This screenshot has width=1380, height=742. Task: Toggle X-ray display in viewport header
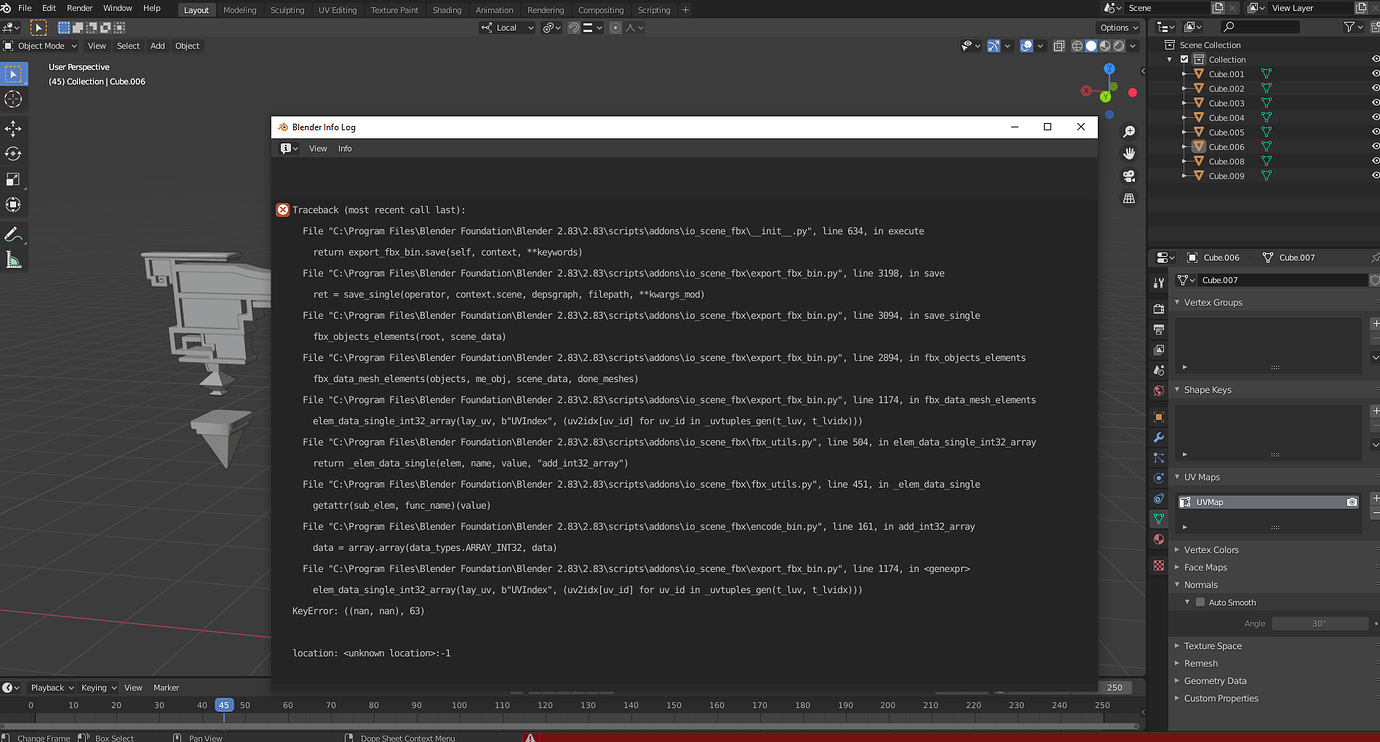click(x=1058, y=46)
